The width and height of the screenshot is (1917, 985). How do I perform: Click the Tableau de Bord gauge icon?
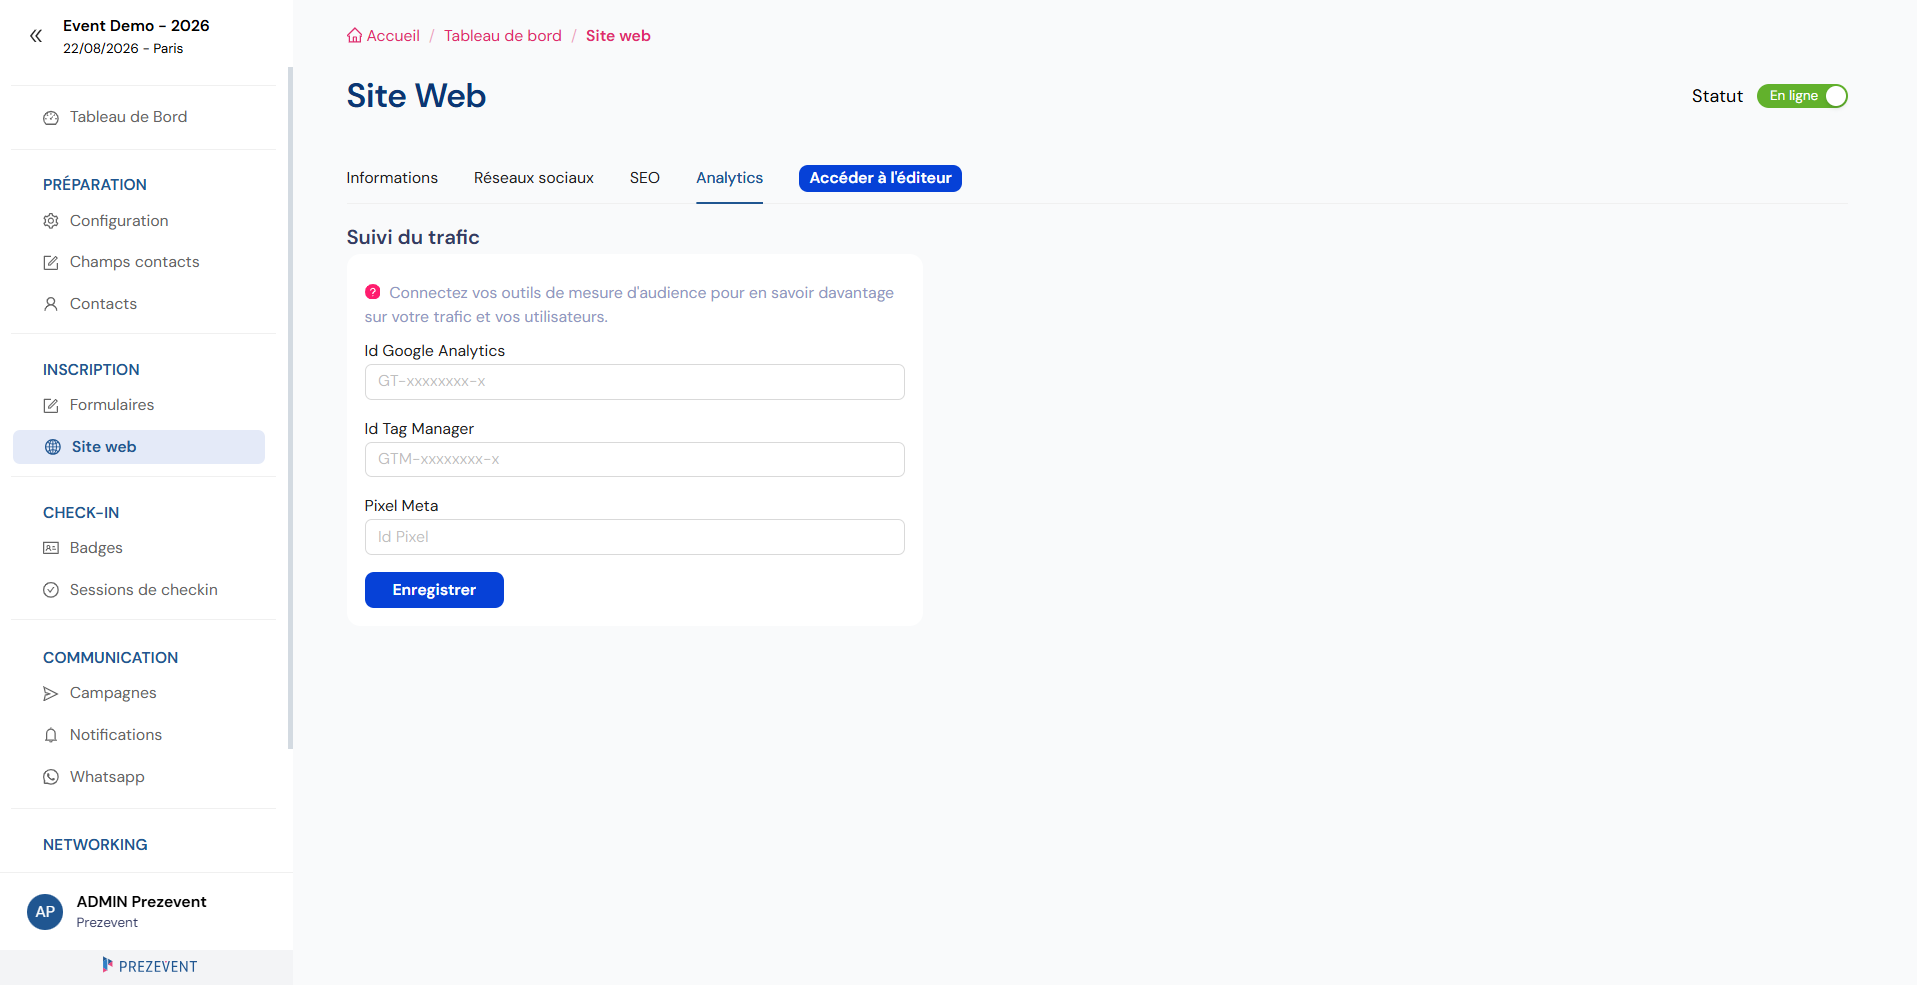point(51,118)
